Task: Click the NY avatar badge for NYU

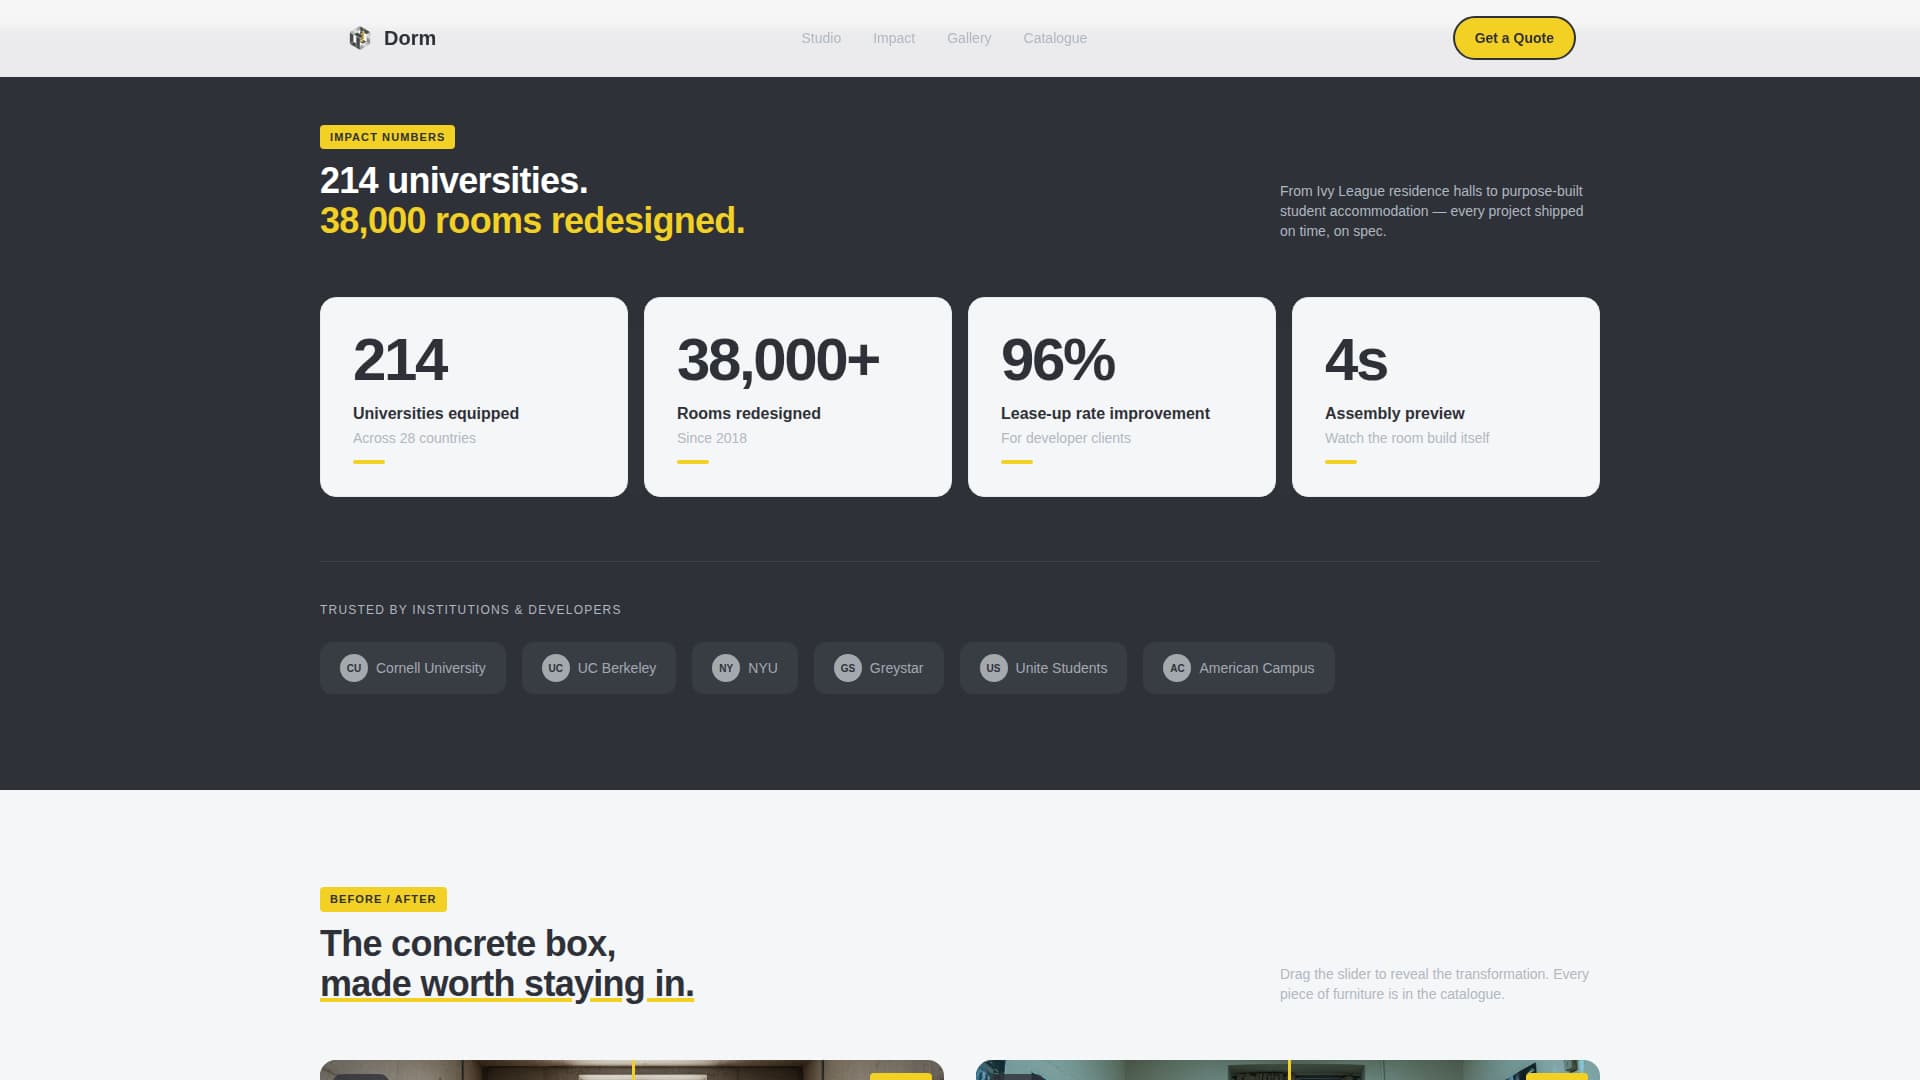Action: 726,668
